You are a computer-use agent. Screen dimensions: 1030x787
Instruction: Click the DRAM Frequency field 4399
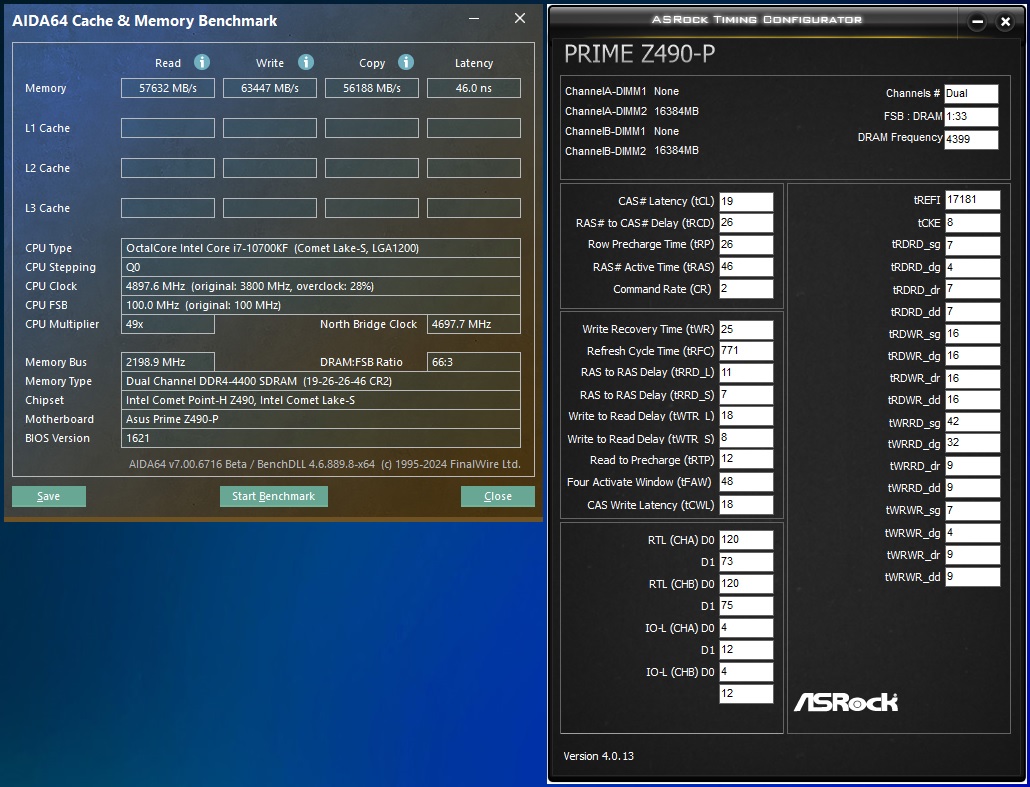[x=971, y=139]
